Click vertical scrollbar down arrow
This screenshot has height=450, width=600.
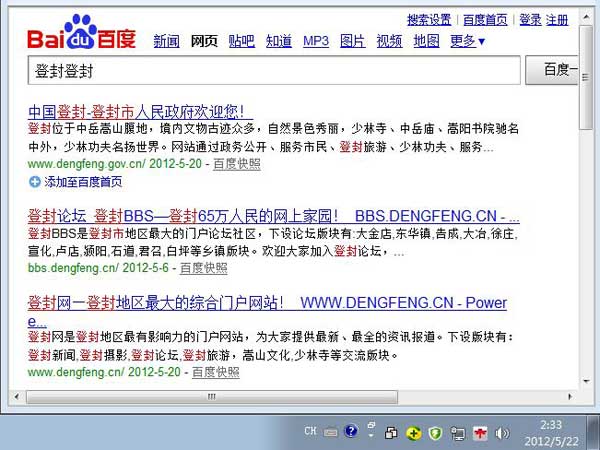point(586,381)
